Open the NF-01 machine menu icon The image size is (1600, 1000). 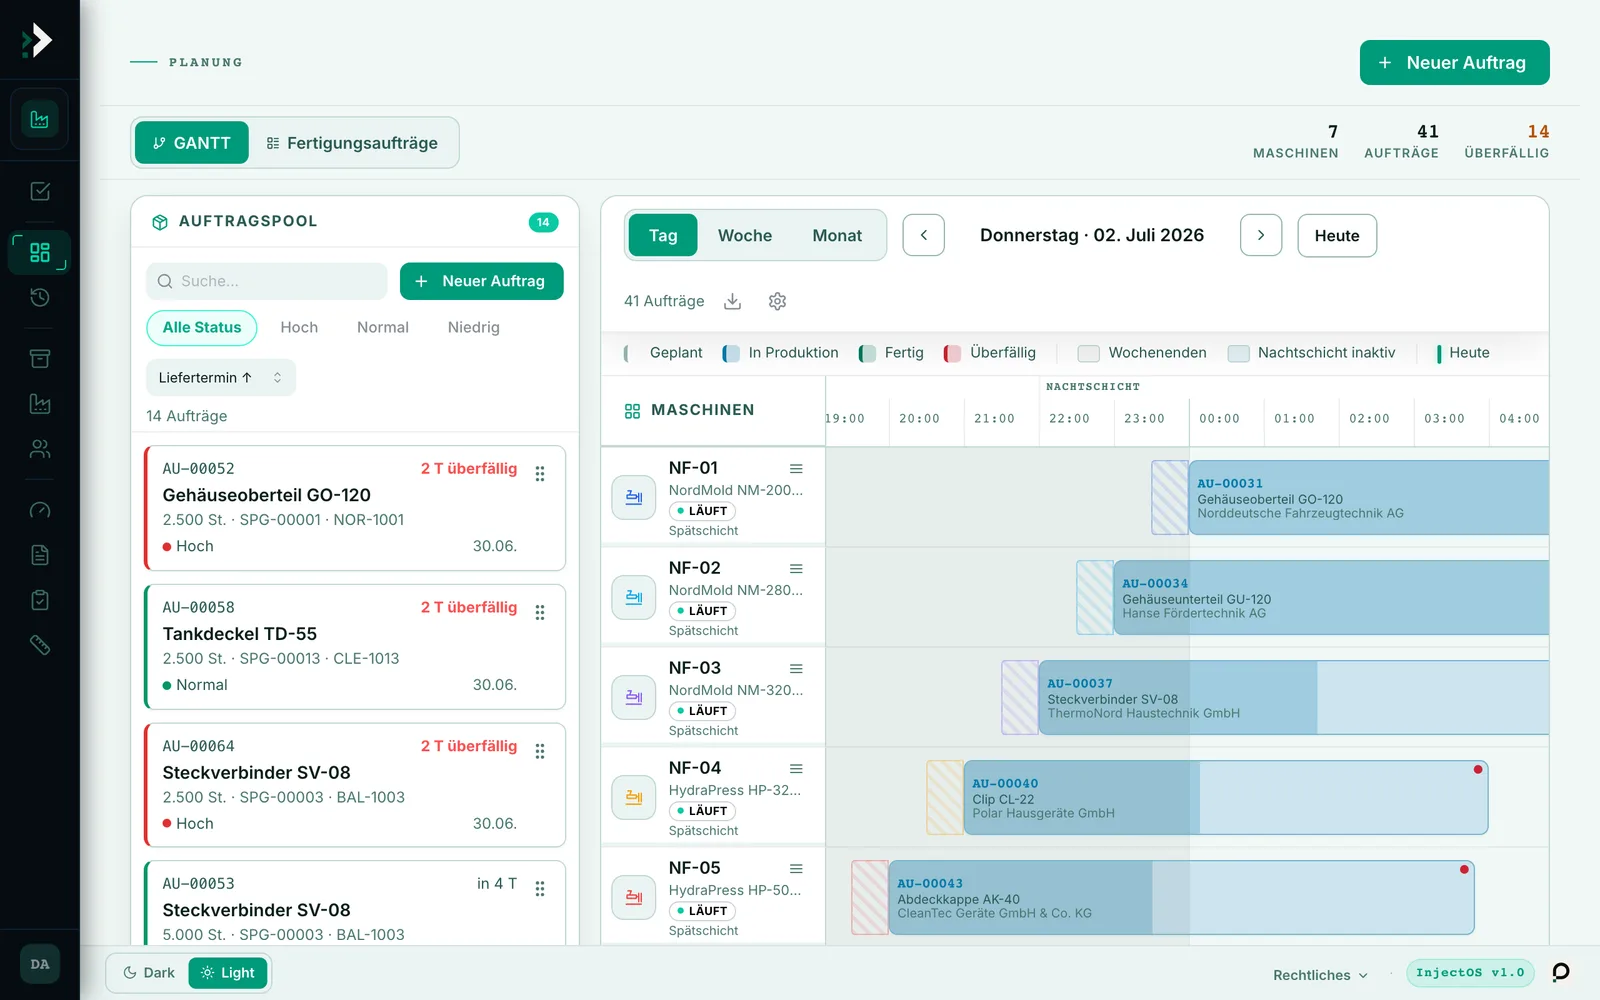coord(796,469)
